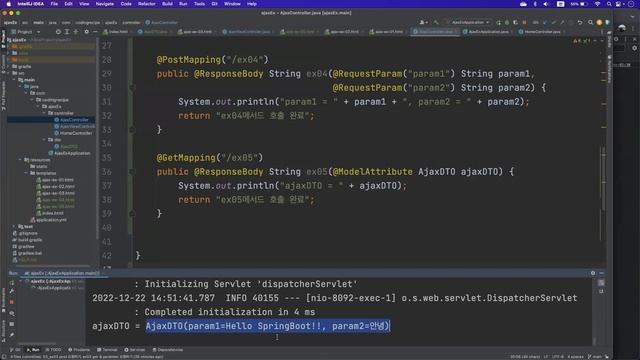Click the account avatar icon in toolbar
This screenshot has height=360, width=640.
(x=599, y=22)
